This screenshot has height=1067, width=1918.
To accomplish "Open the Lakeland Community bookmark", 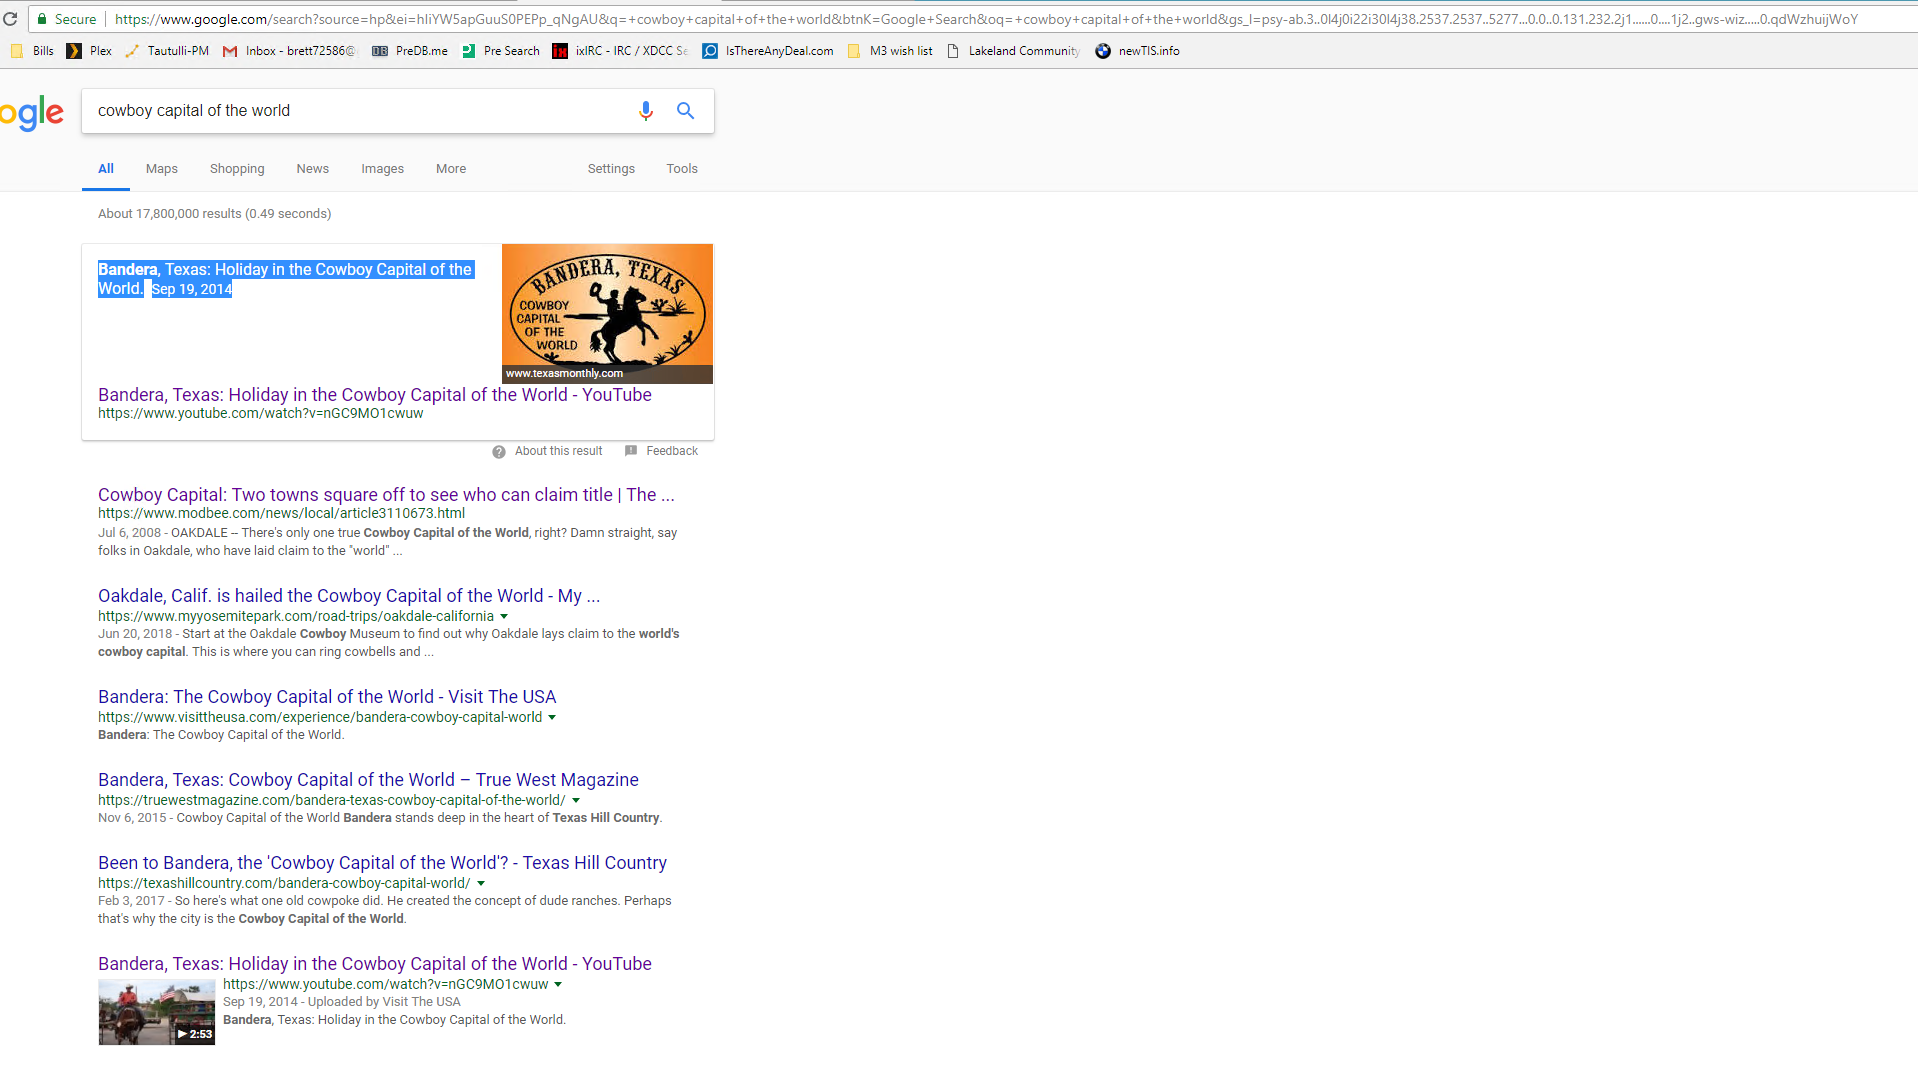I will [x=1013, y=51].
